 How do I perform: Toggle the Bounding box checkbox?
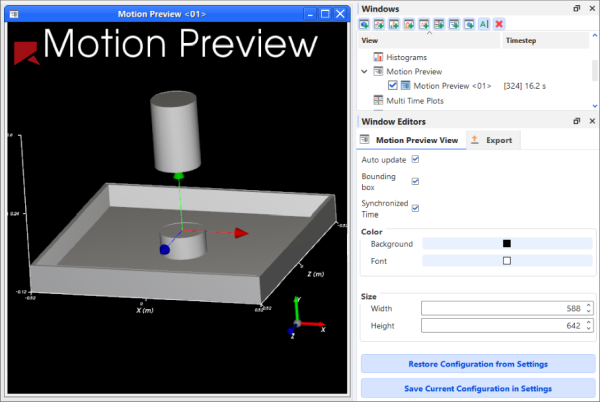415,181
